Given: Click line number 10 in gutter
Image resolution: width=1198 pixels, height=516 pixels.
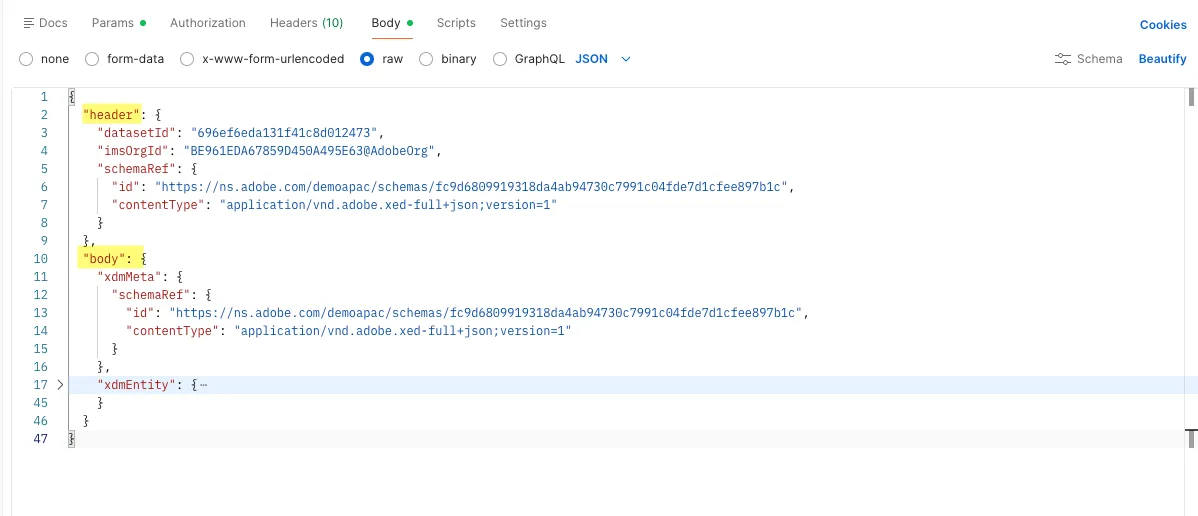Looking at the screenshot, I should pyautogui.click(x=40, y=258).
